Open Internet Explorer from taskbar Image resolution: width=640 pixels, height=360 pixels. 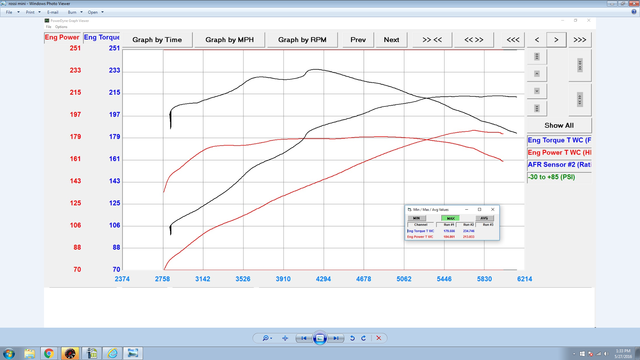112,353
